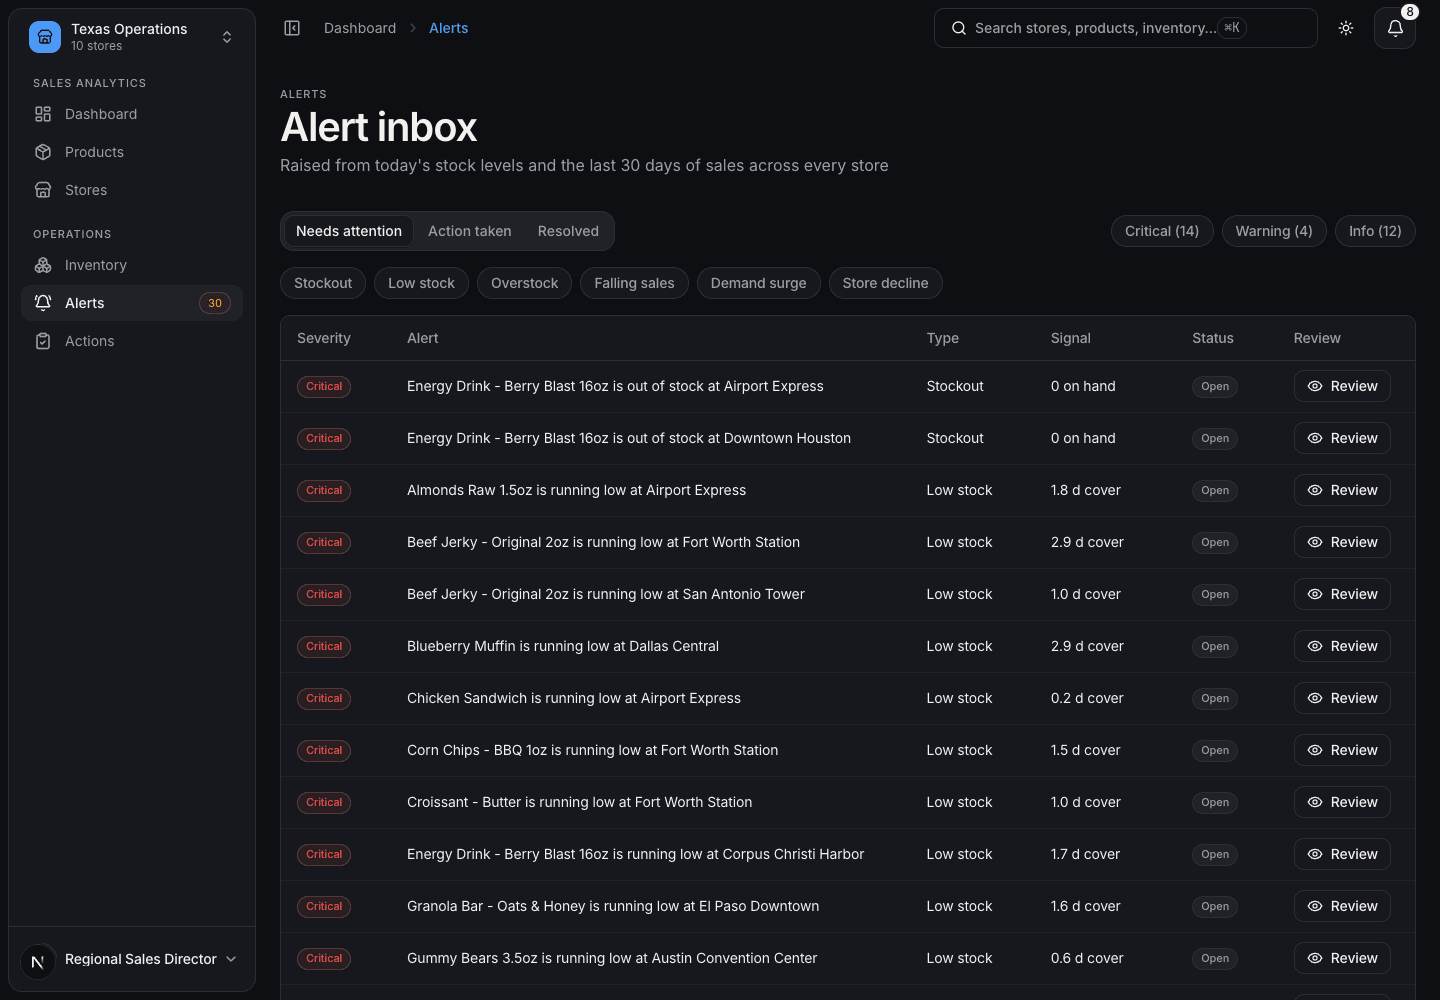Review the Downtown Houston stockout alert

click(x=1342, y=438)
